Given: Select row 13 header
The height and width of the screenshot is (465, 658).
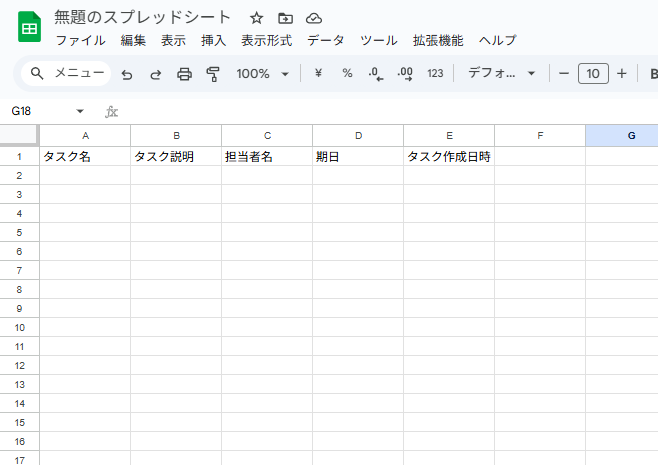Looking at the screenshot, I should (x=19, y=384).
